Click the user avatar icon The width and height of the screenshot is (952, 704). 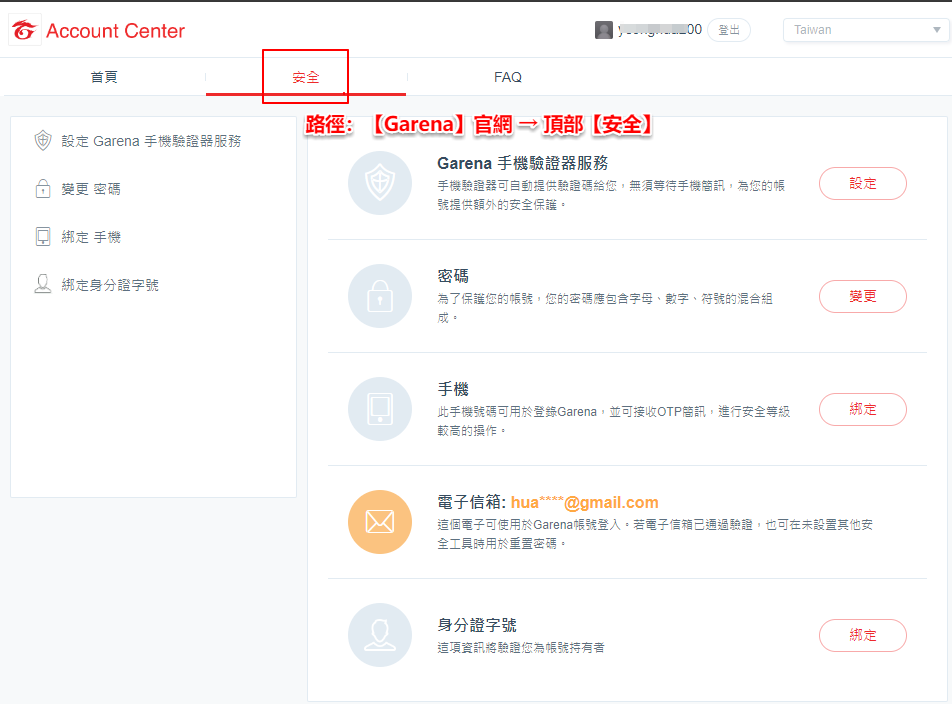tap(604, 30)
